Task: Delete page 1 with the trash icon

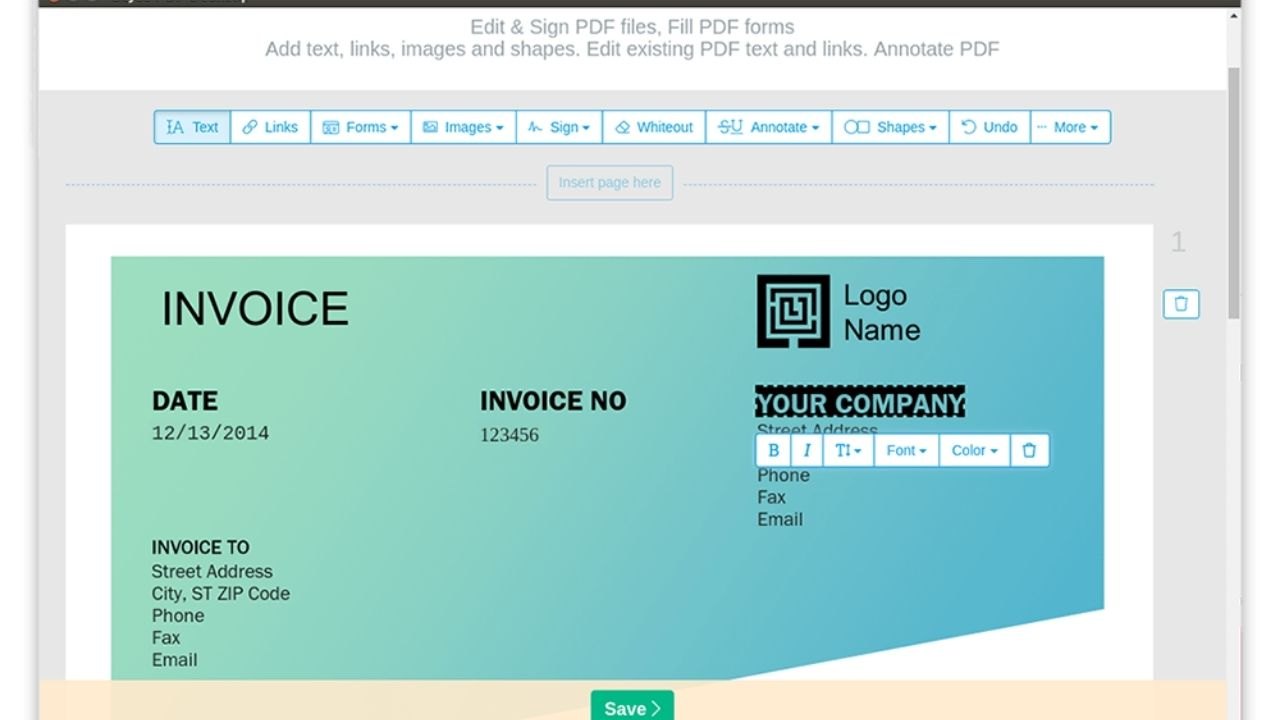Action: point(1181,304)
